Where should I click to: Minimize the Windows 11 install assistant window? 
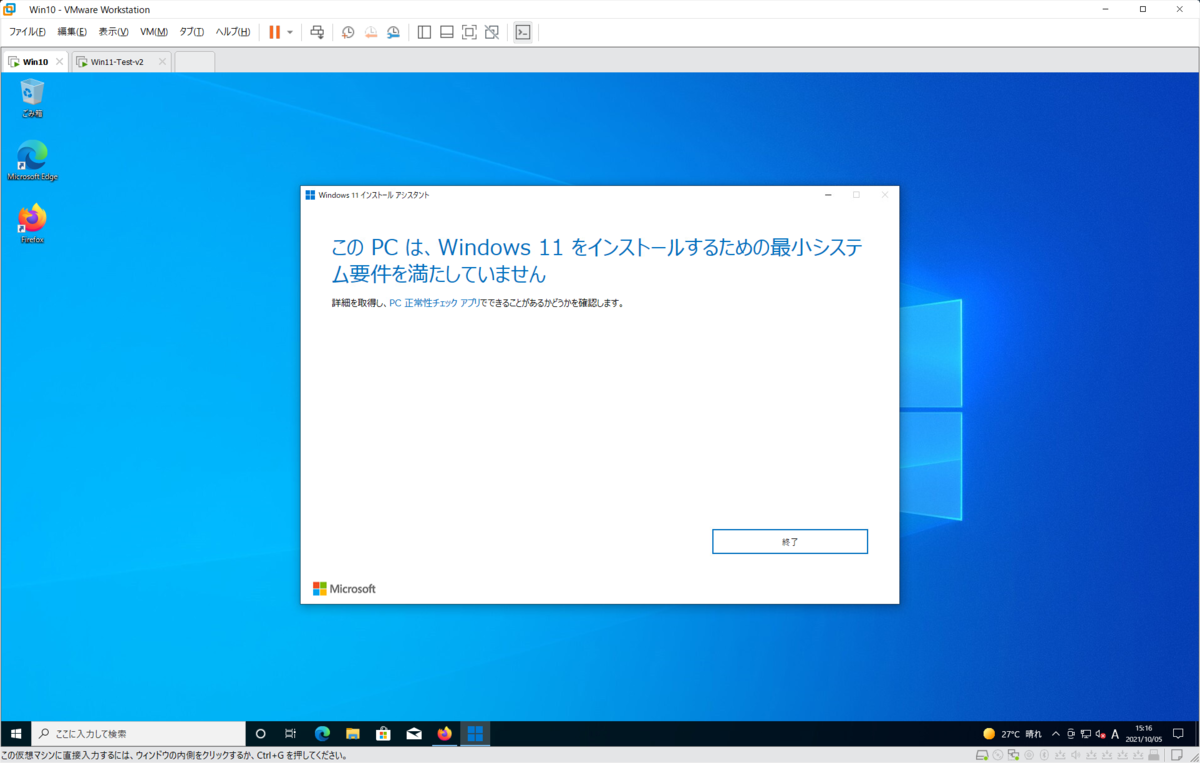point(828,195)
